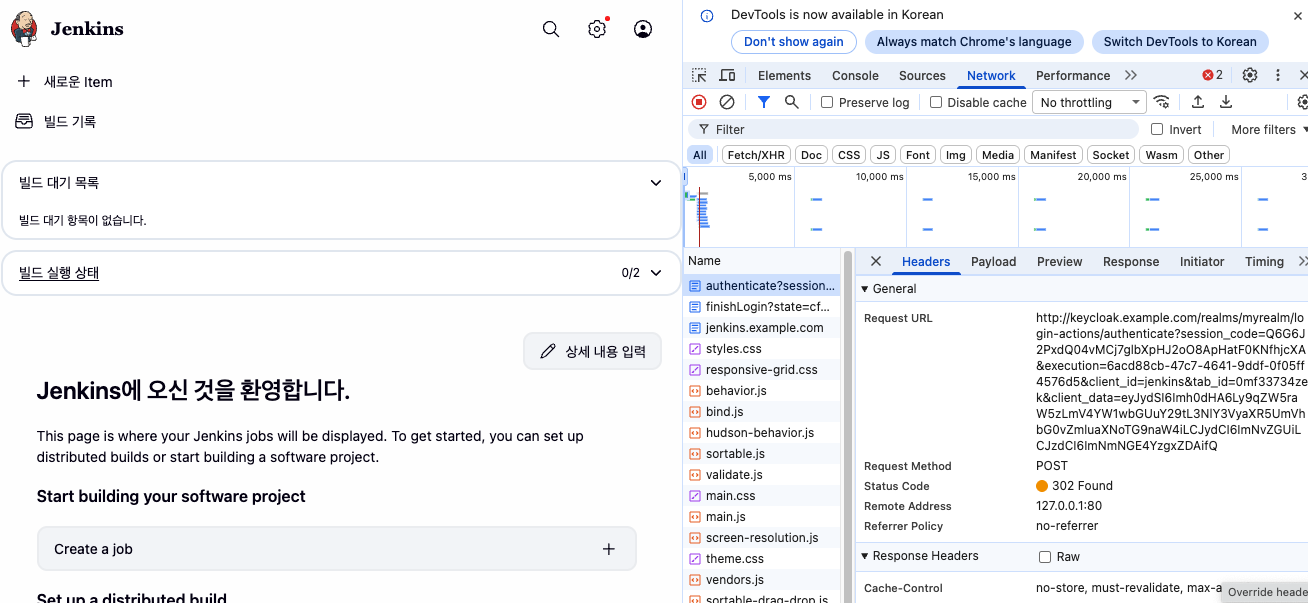Click the plus icon beside 새로운 Item
The image size is (1308, 603).
tap(24, 81)
